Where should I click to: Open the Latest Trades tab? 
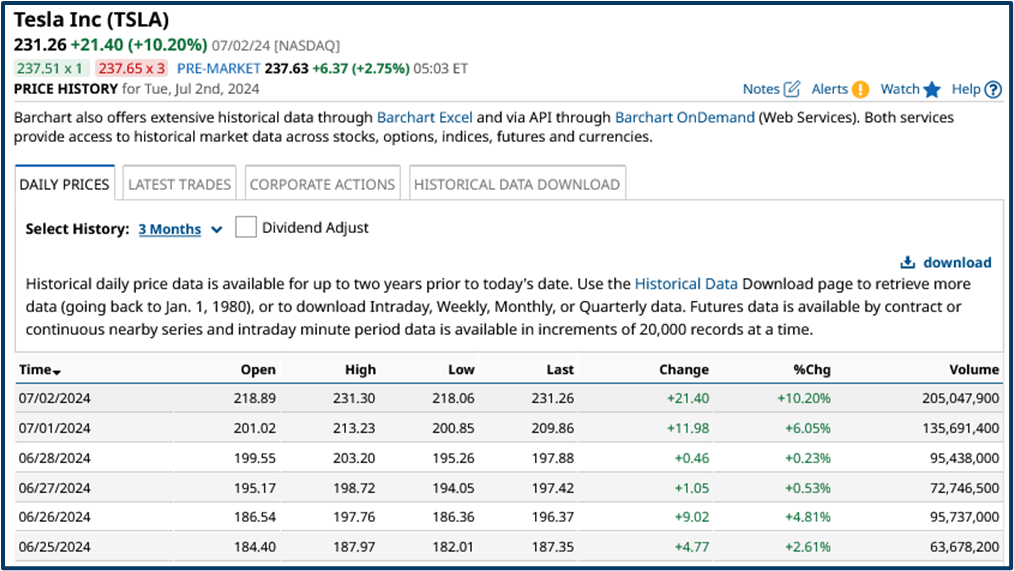pos(179,184)
